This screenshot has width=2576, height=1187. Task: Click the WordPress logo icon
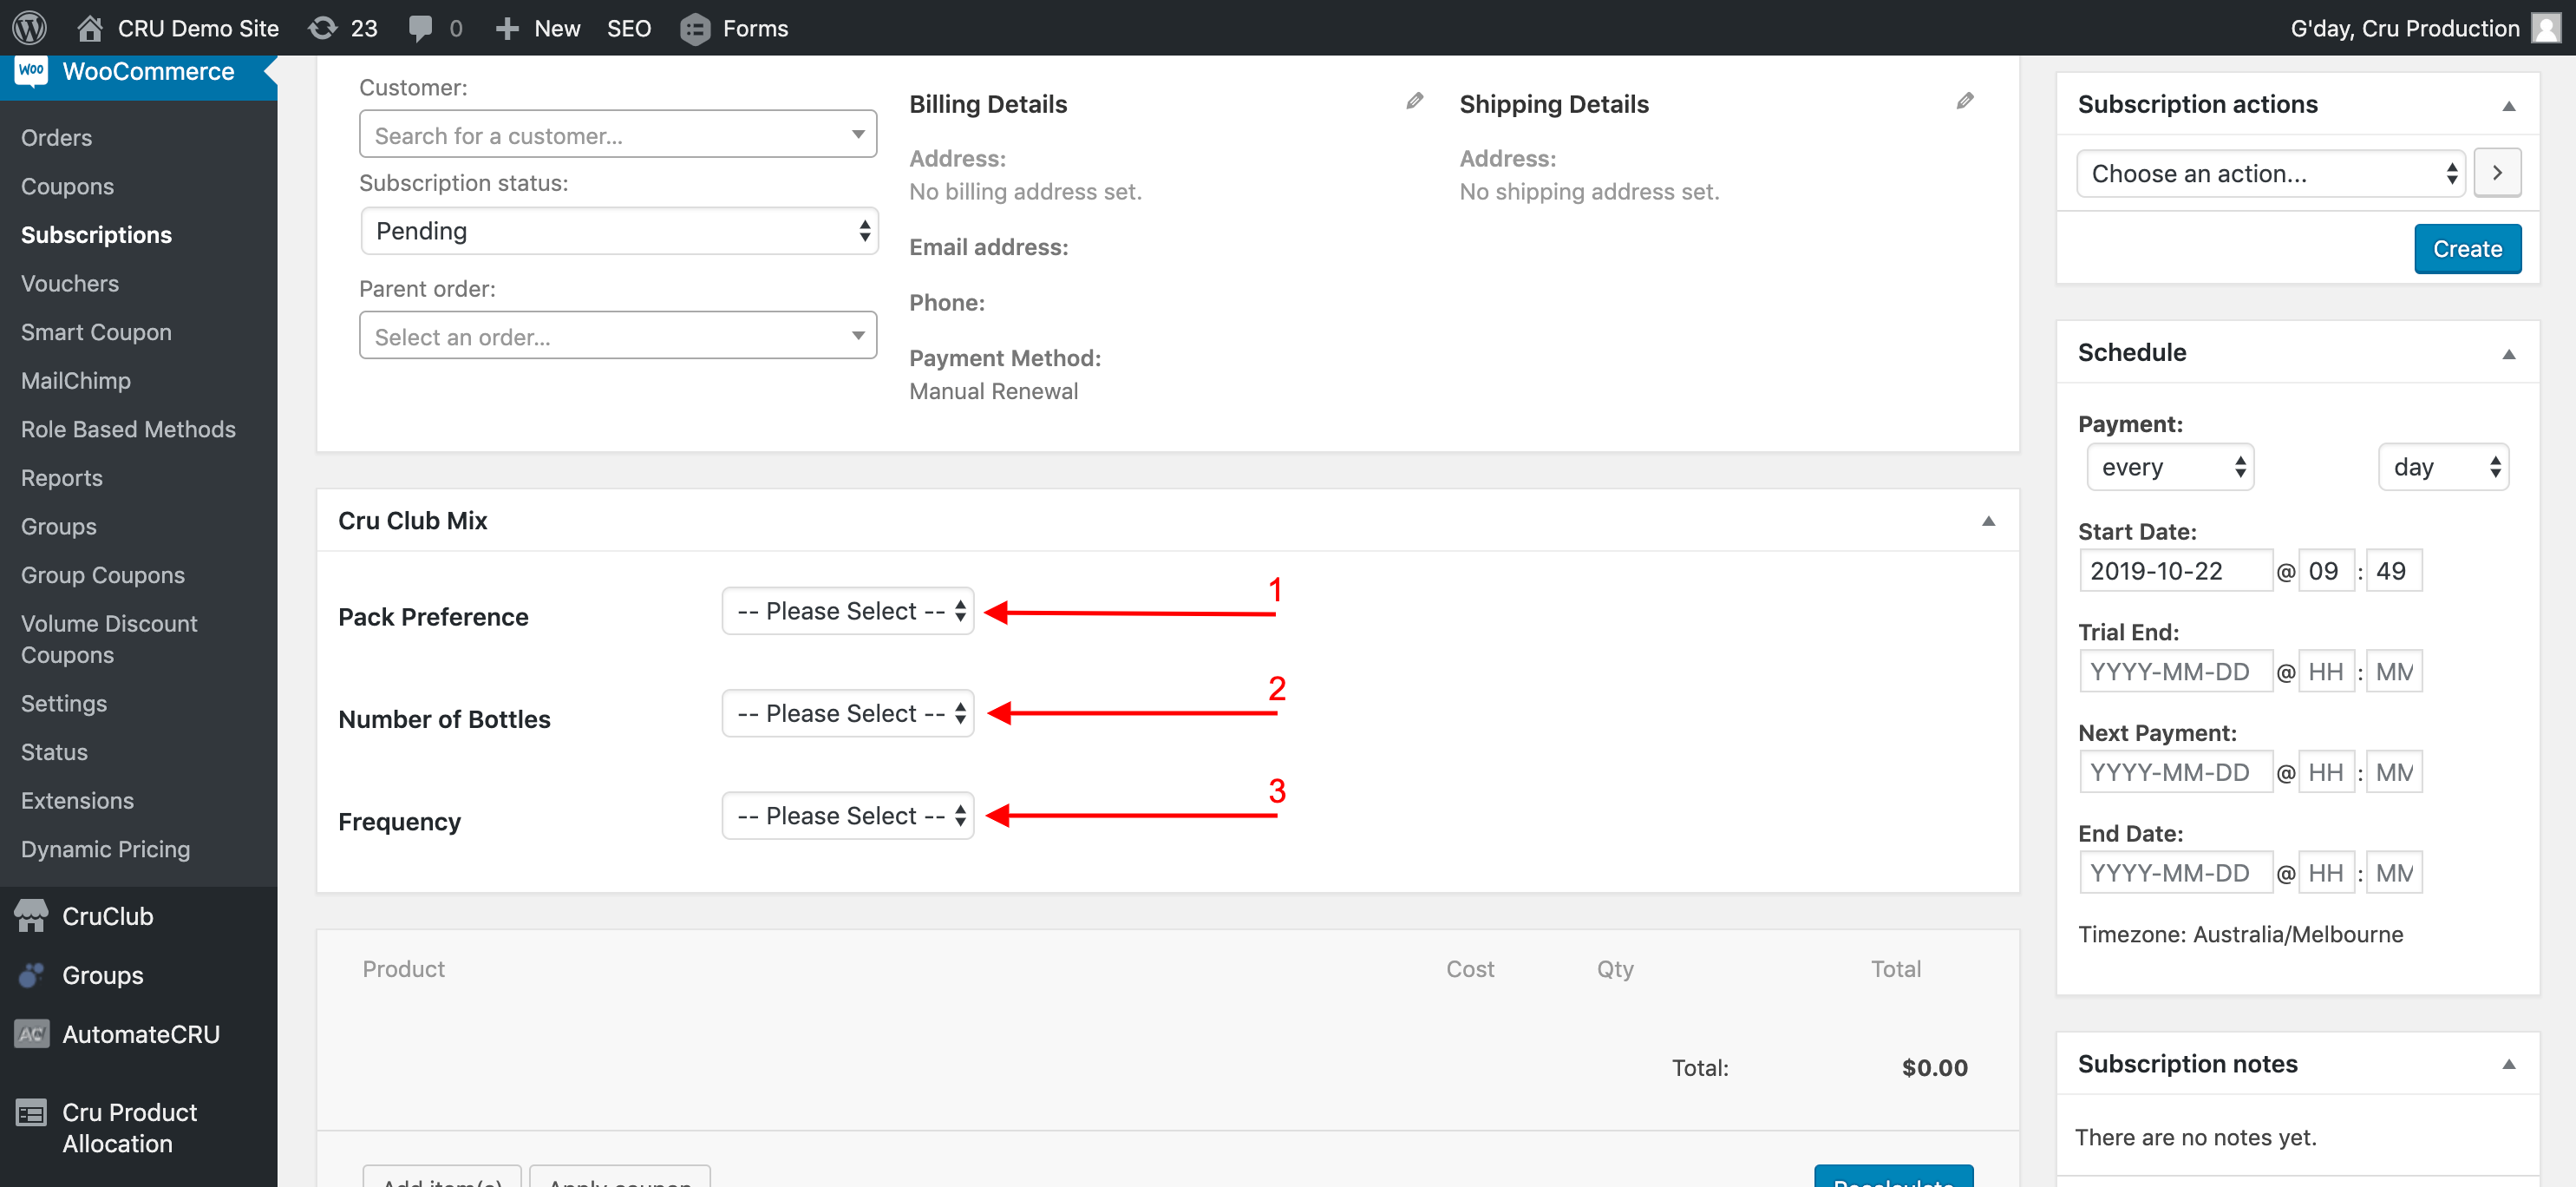click(x=30, y=27)
